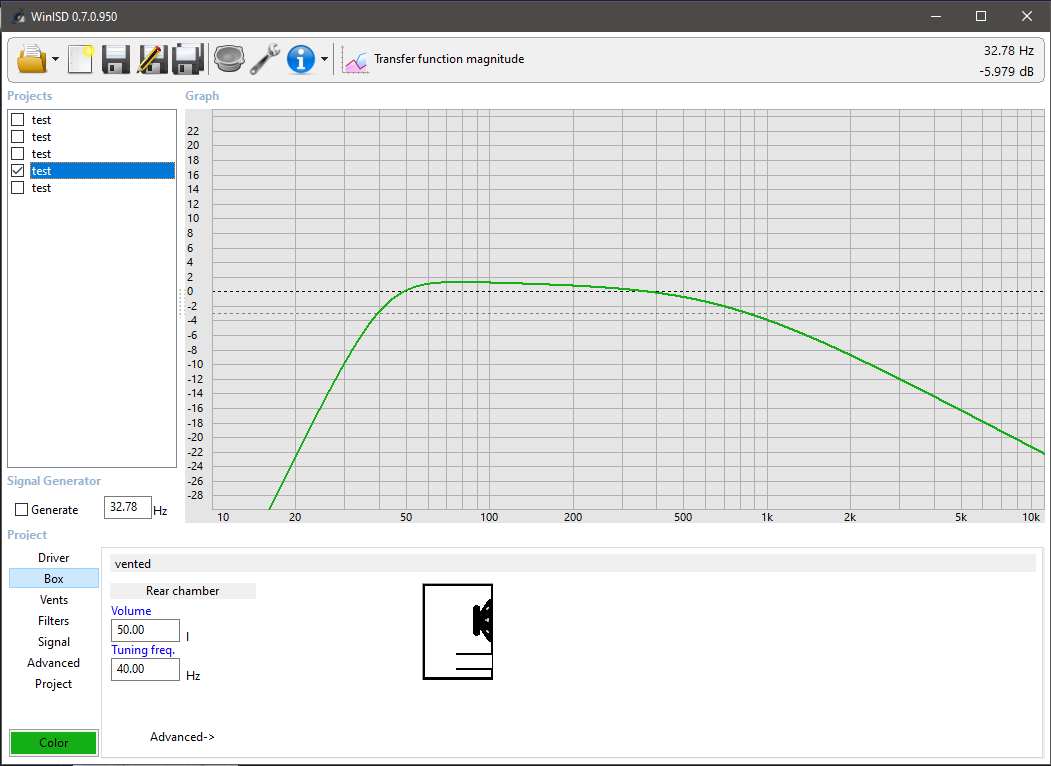Save all projects with the stacked-disks icon
The height and width of the screenshot is (766, 1051).
point(188,59)
